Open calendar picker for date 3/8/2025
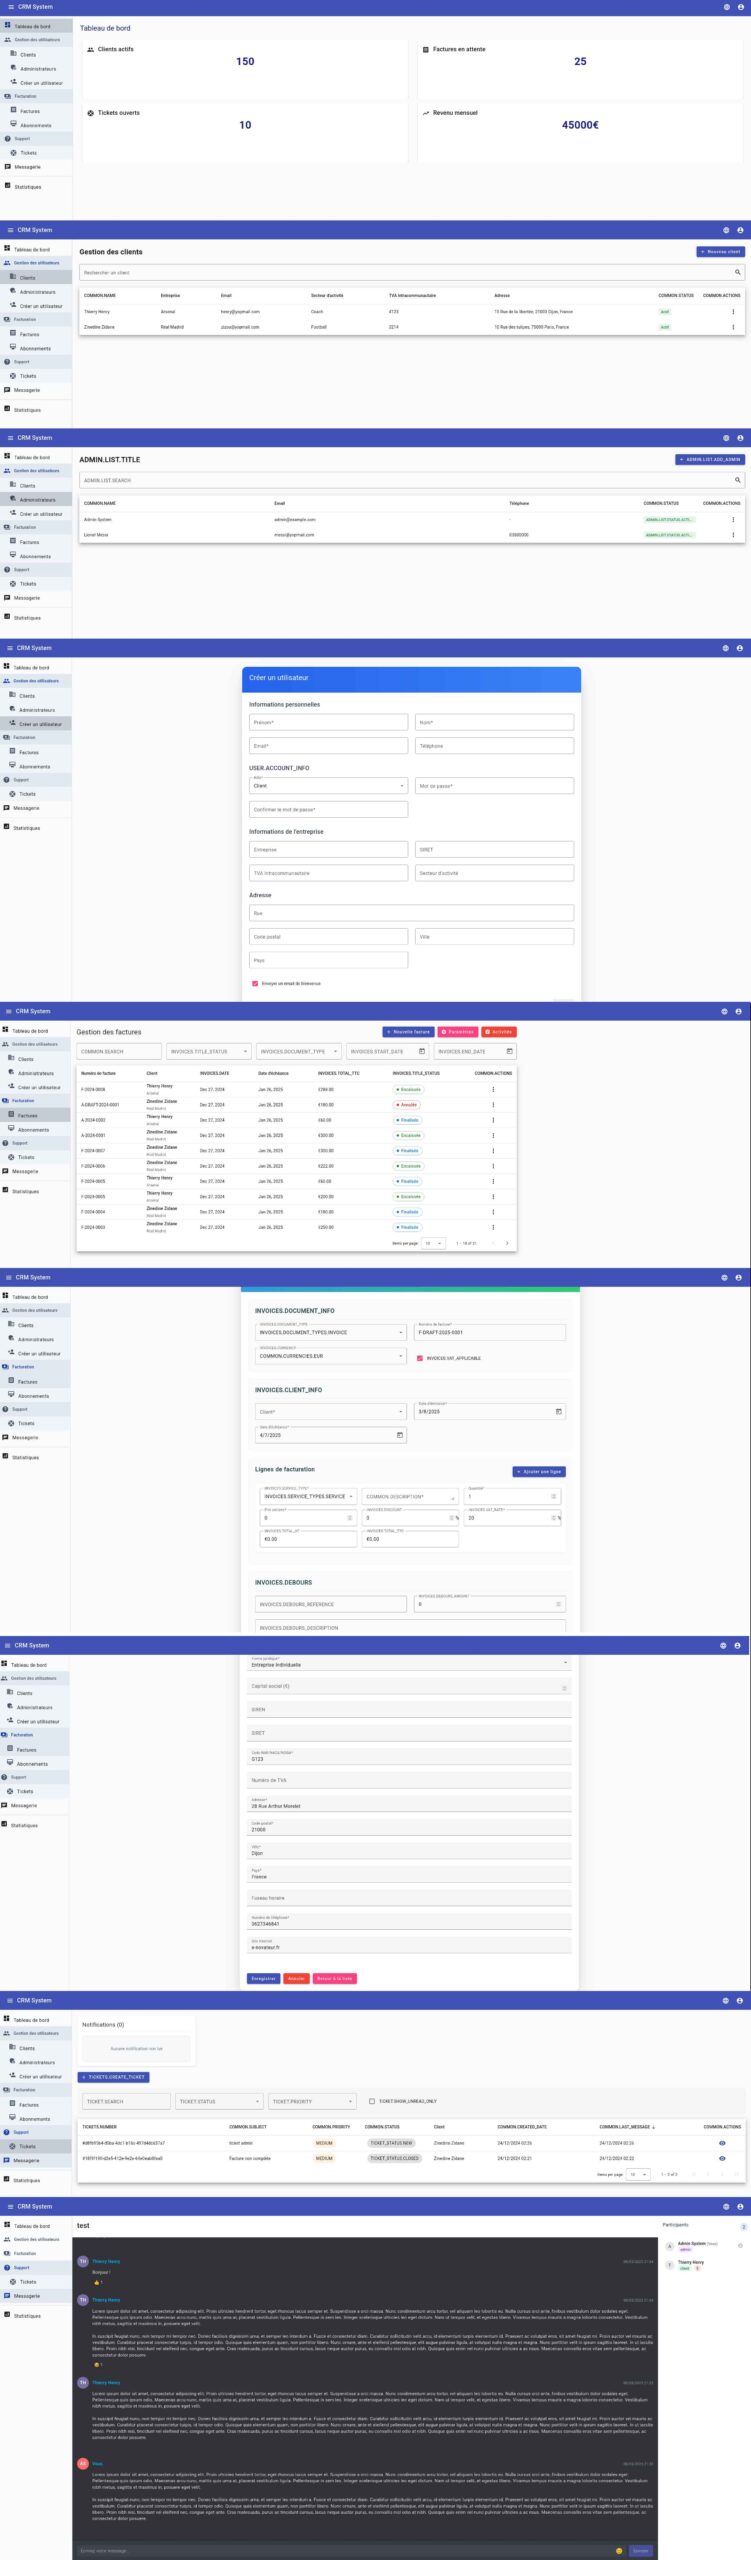Viewport: 751px width, 2560px height. (558, 1411)
